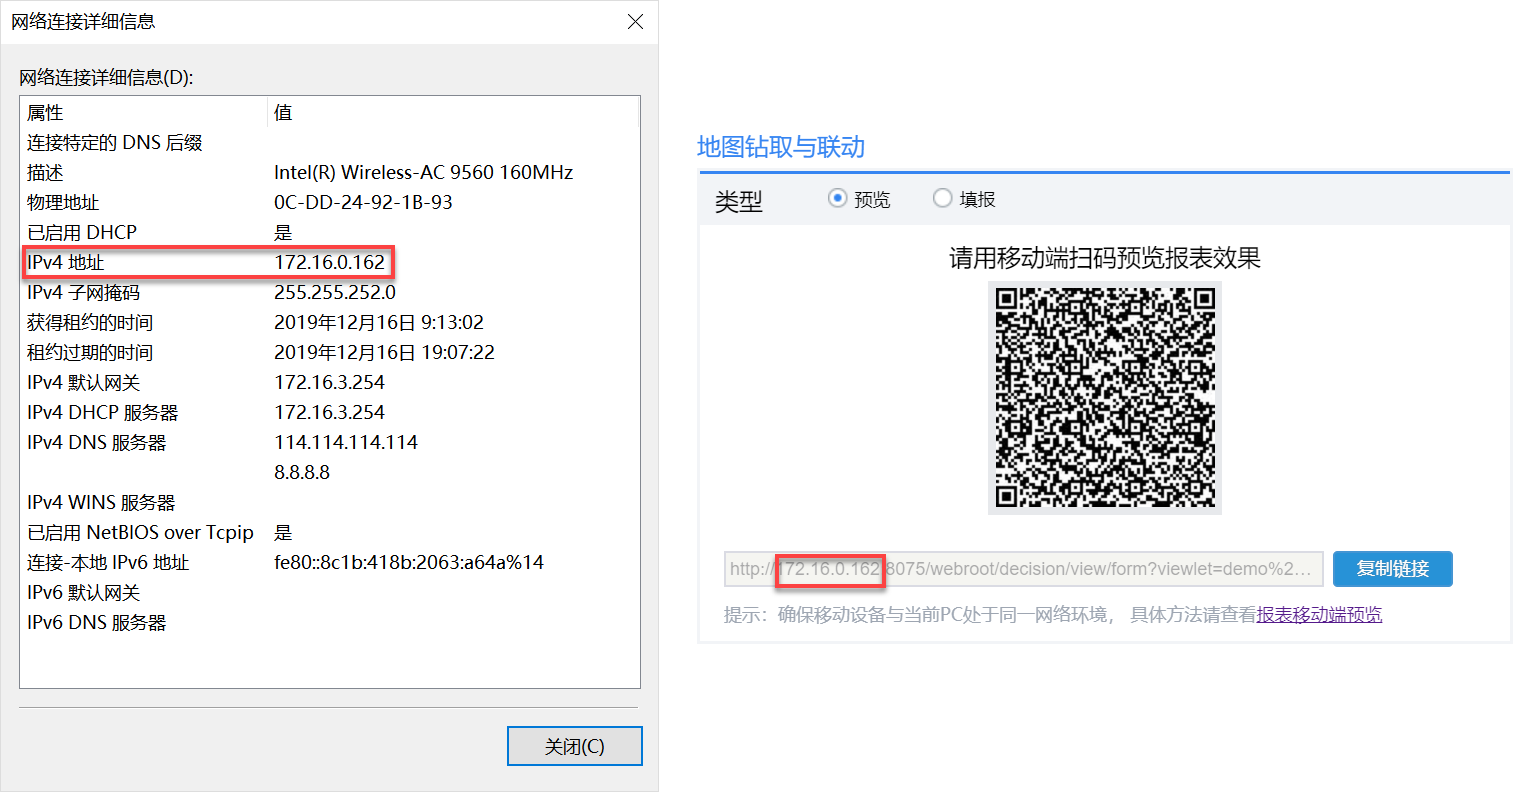Image resolution: width=1529 pixels, height=792 pixels.
Task: Click the 值 column header
Action: tap(283, 113)
